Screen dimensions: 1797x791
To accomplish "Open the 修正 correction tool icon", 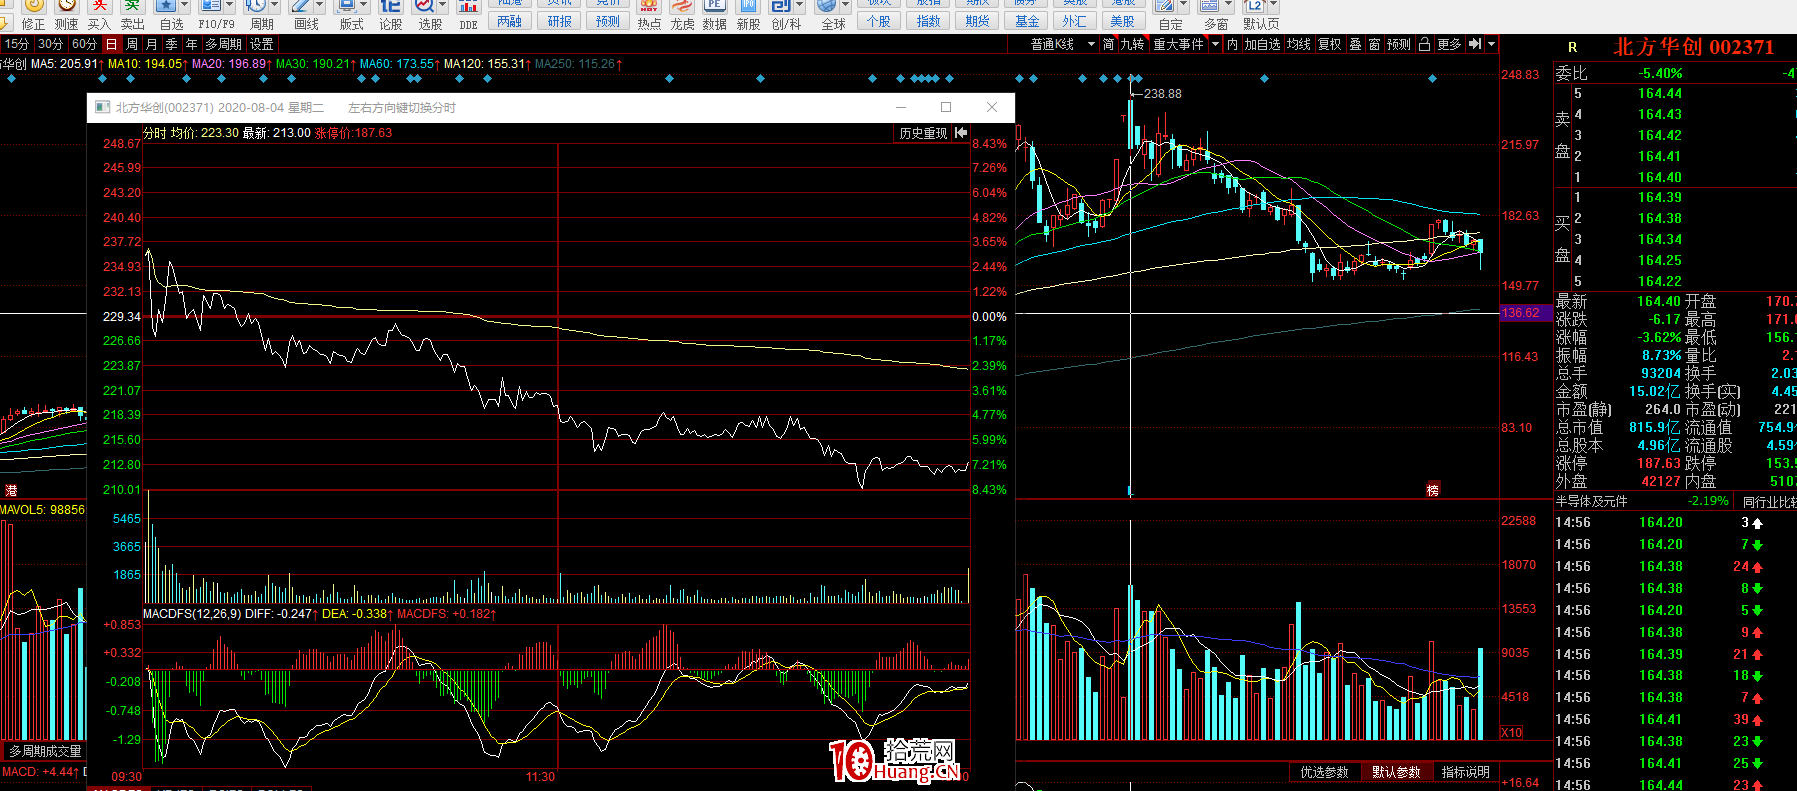I will [33, 6].
